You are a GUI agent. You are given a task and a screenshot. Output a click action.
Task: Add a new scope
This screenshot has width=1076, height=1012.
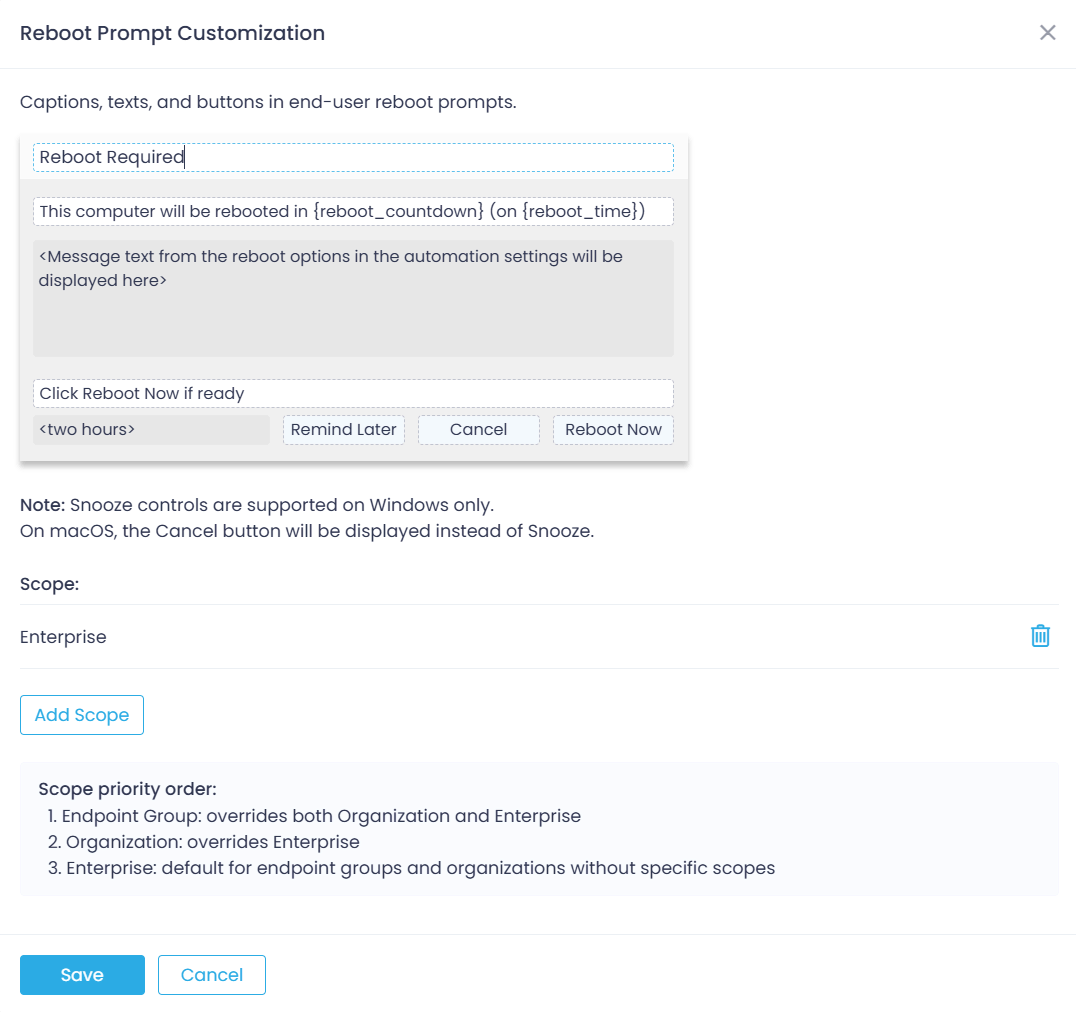pyautogui.click(x=81, y=714)
